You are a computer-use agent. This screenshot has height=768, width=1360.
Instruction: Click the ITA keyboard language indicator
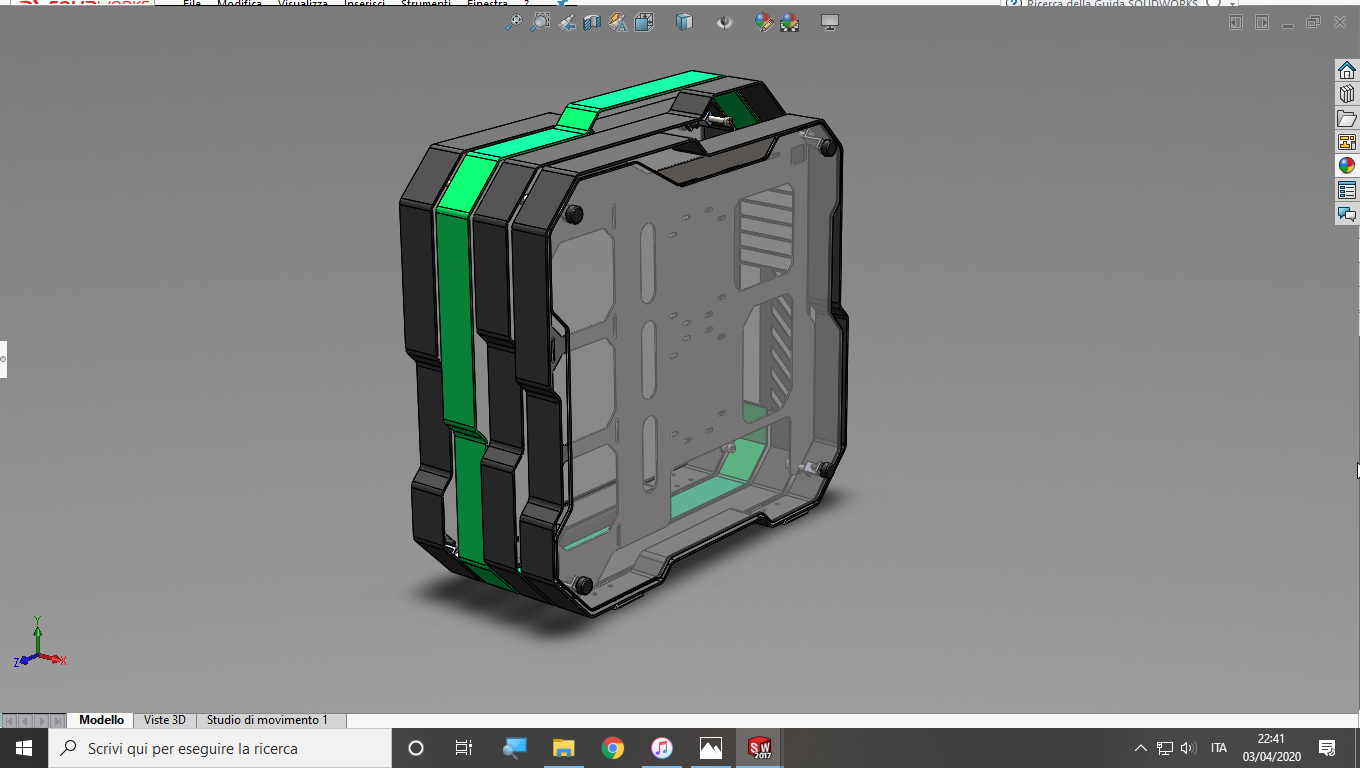[x=1219, y=748]
